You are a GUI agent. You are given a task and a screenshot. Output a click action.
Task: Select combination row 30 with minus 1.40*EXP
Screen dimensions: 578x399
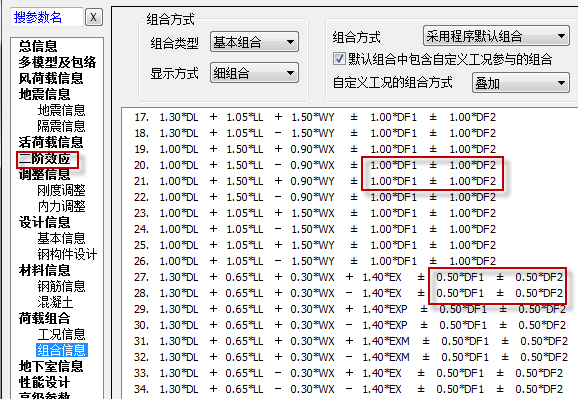coord(350,325)
